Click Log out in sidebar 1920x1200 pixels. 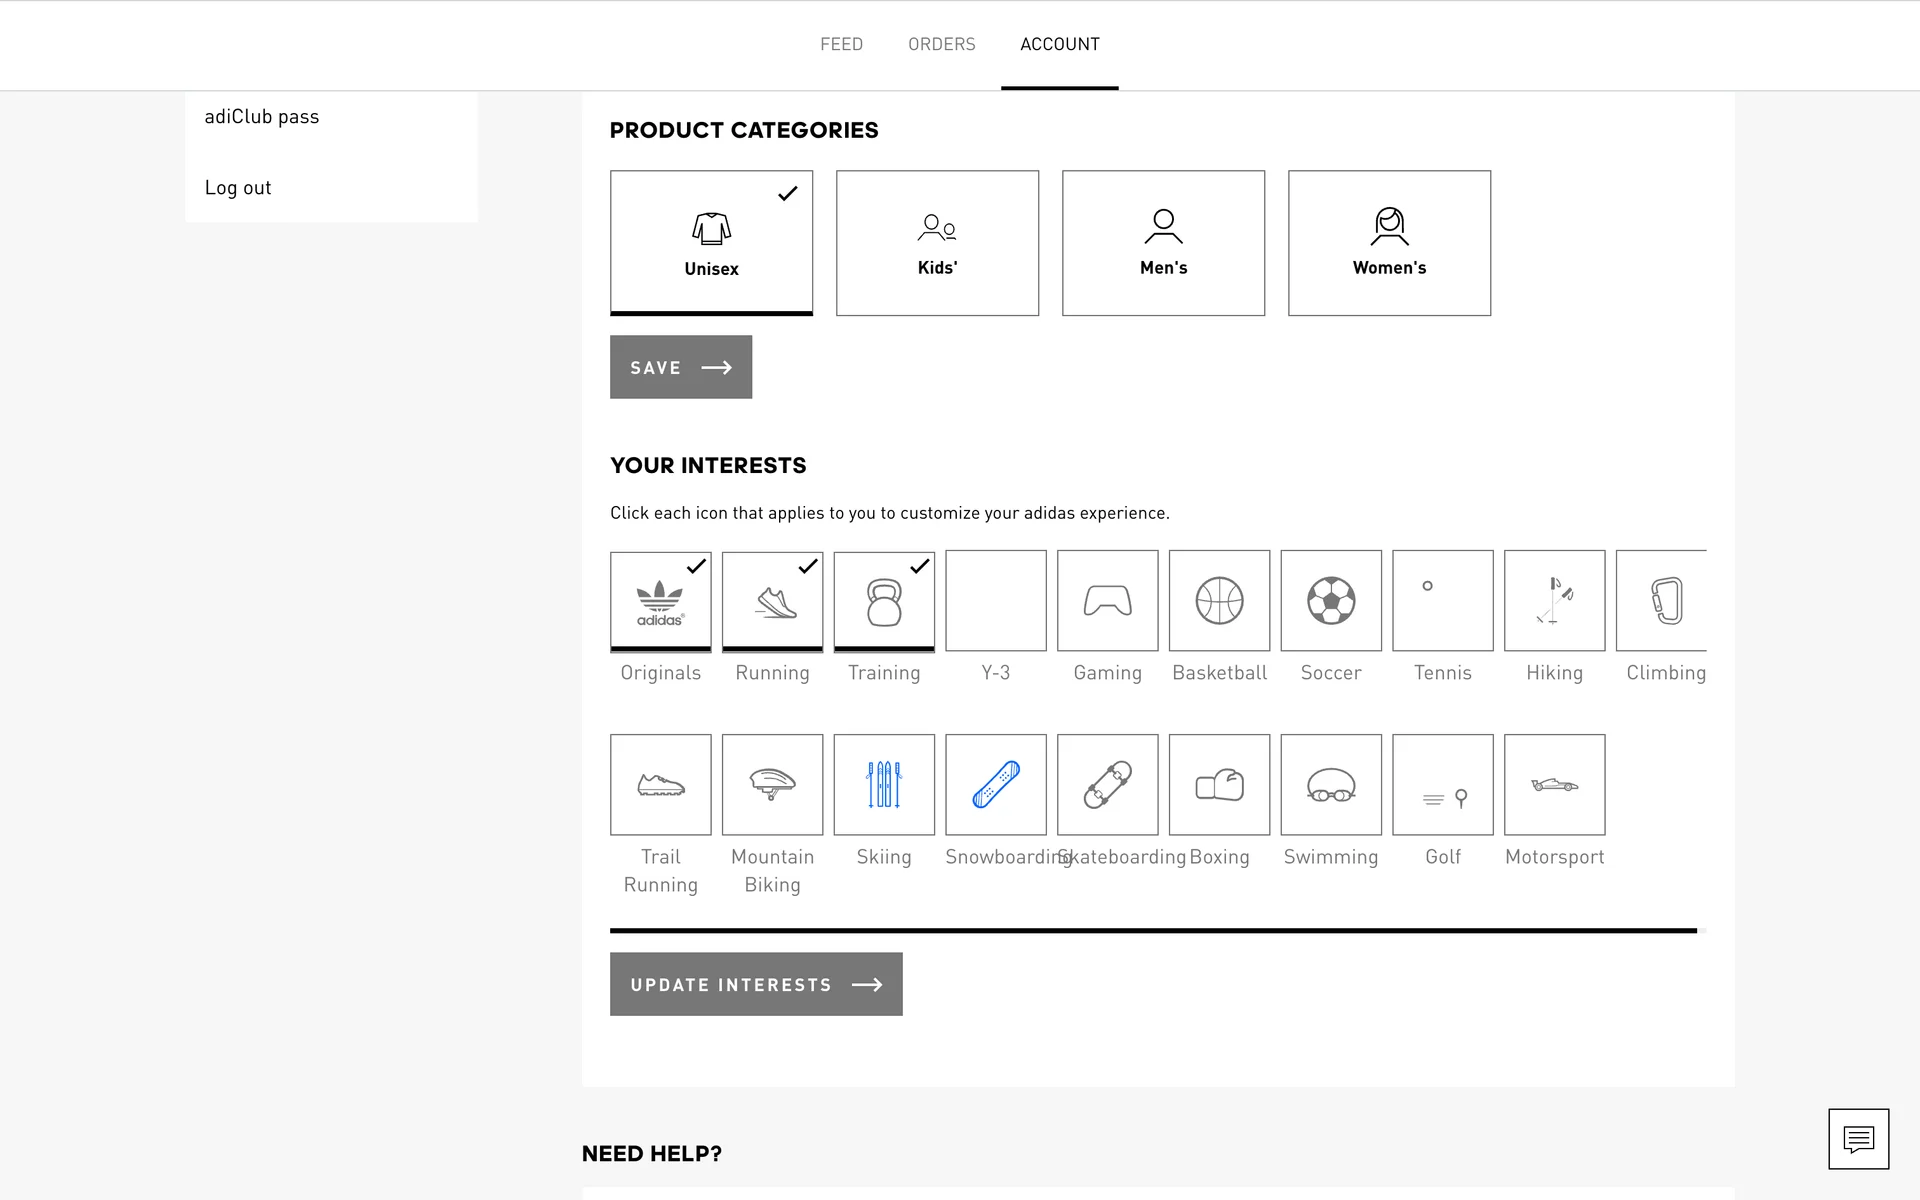pos(238,187)
